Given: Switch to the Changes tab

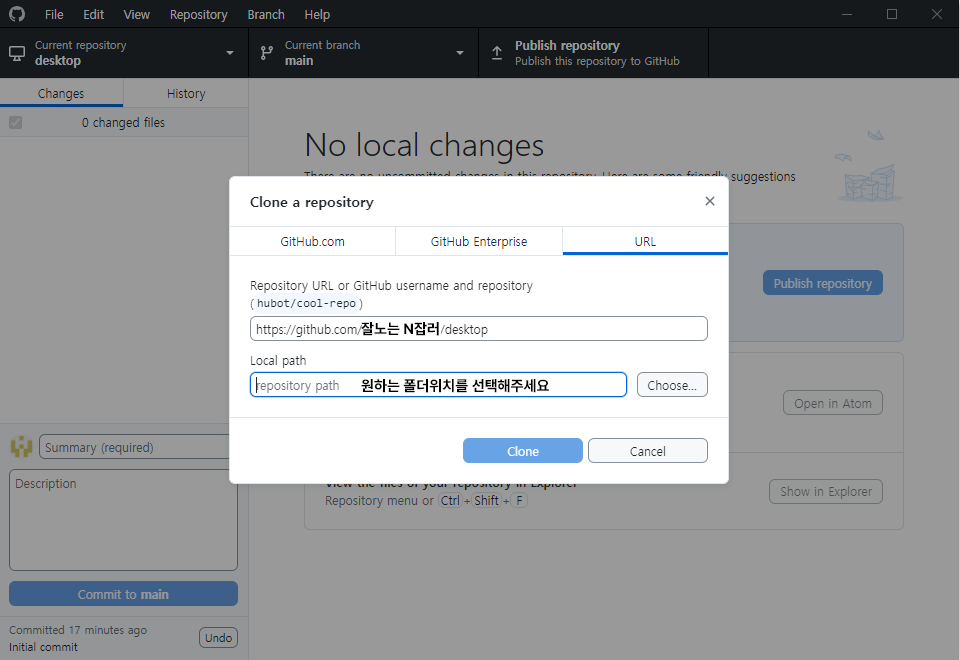Looking at the screenshot, I should click(61, 93).
